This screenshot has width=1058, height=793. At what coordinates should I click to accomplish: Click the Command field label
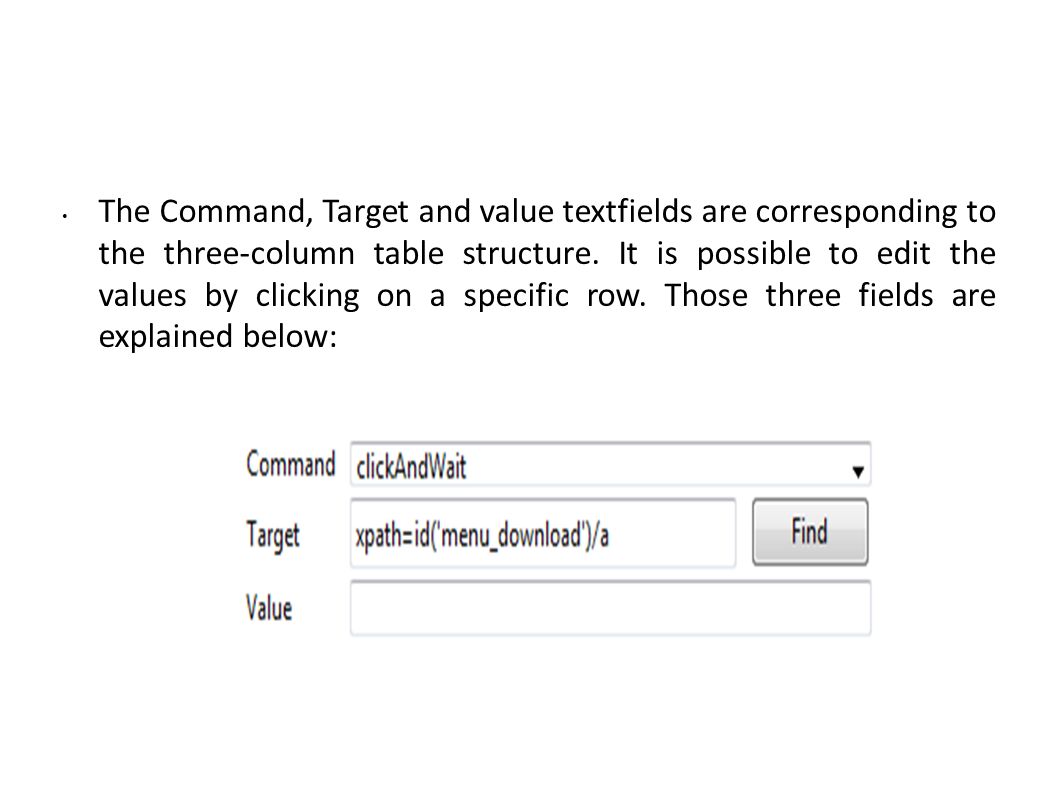[290, 464]
